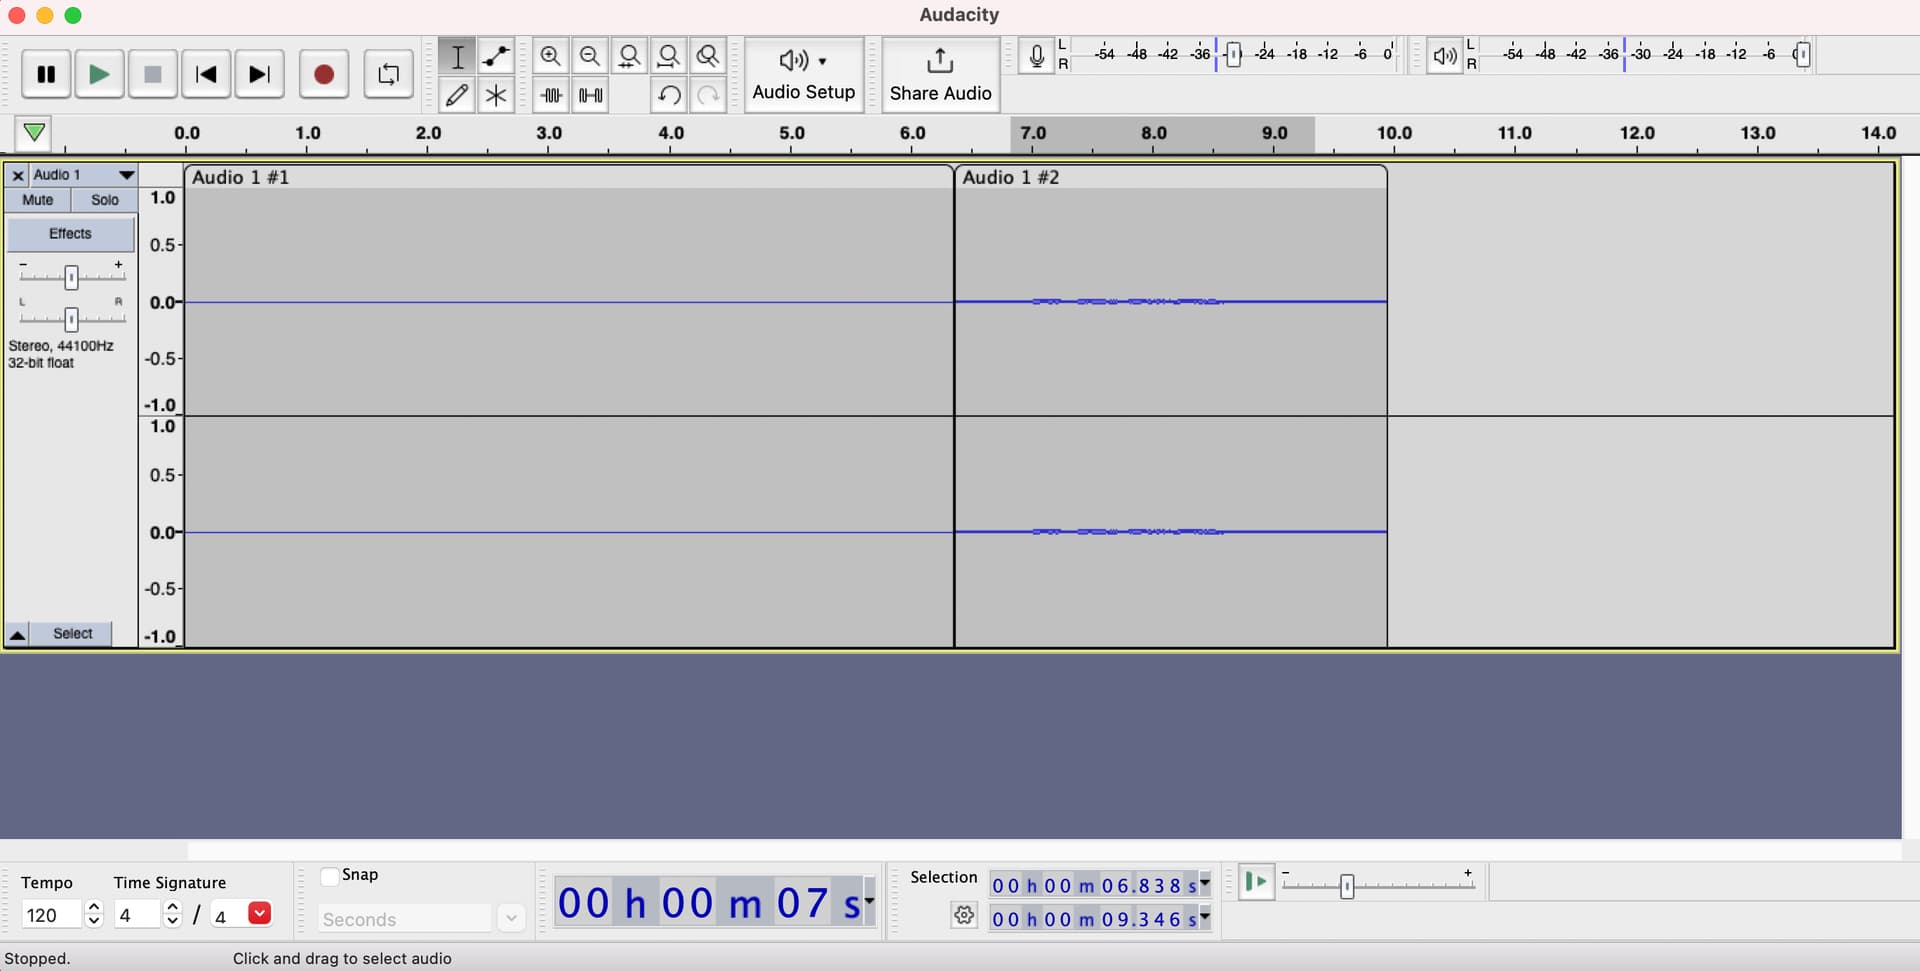Viewport: 1920px width, 971px height.
Task: Skip to start of the project
Action: click(206, 74)
